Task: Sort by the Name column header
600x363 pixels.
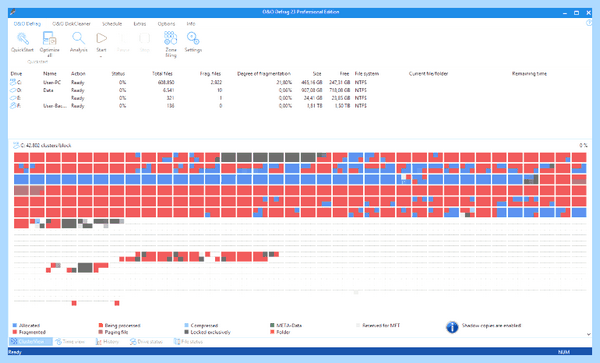Action: point(50,73)
